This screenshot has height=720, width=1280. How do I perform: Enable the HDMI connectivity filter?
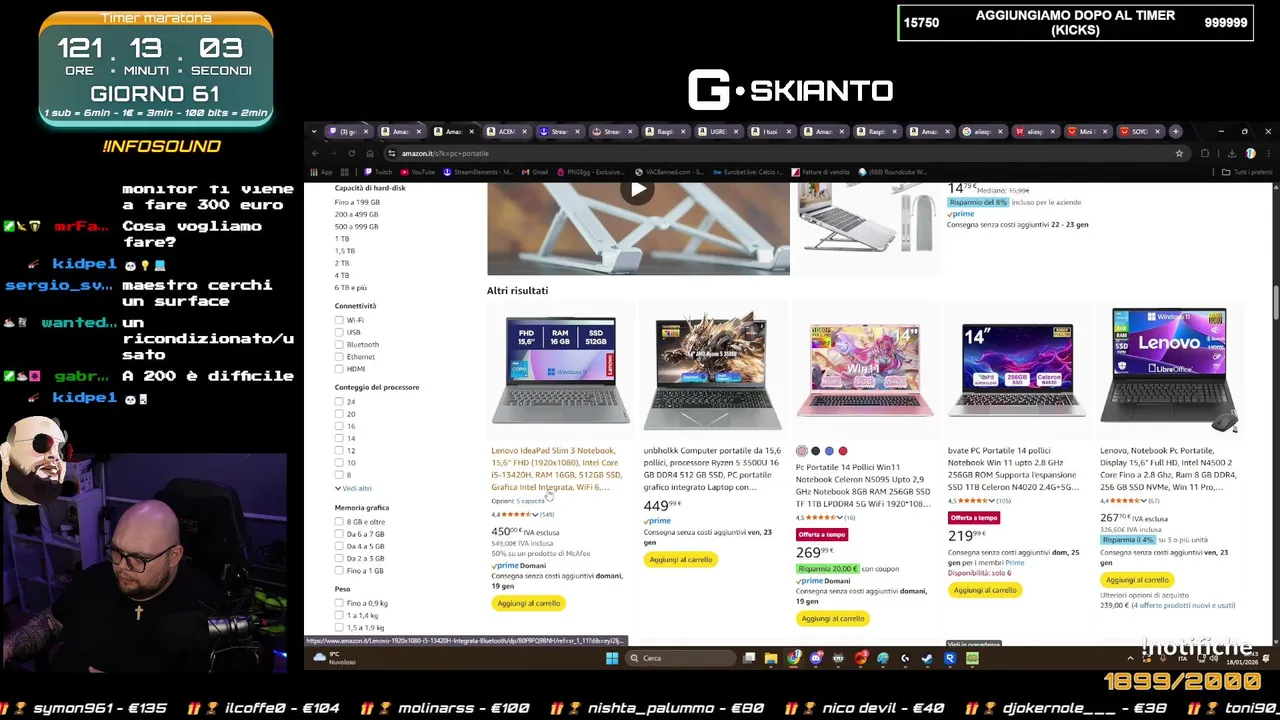pos(339,368)
